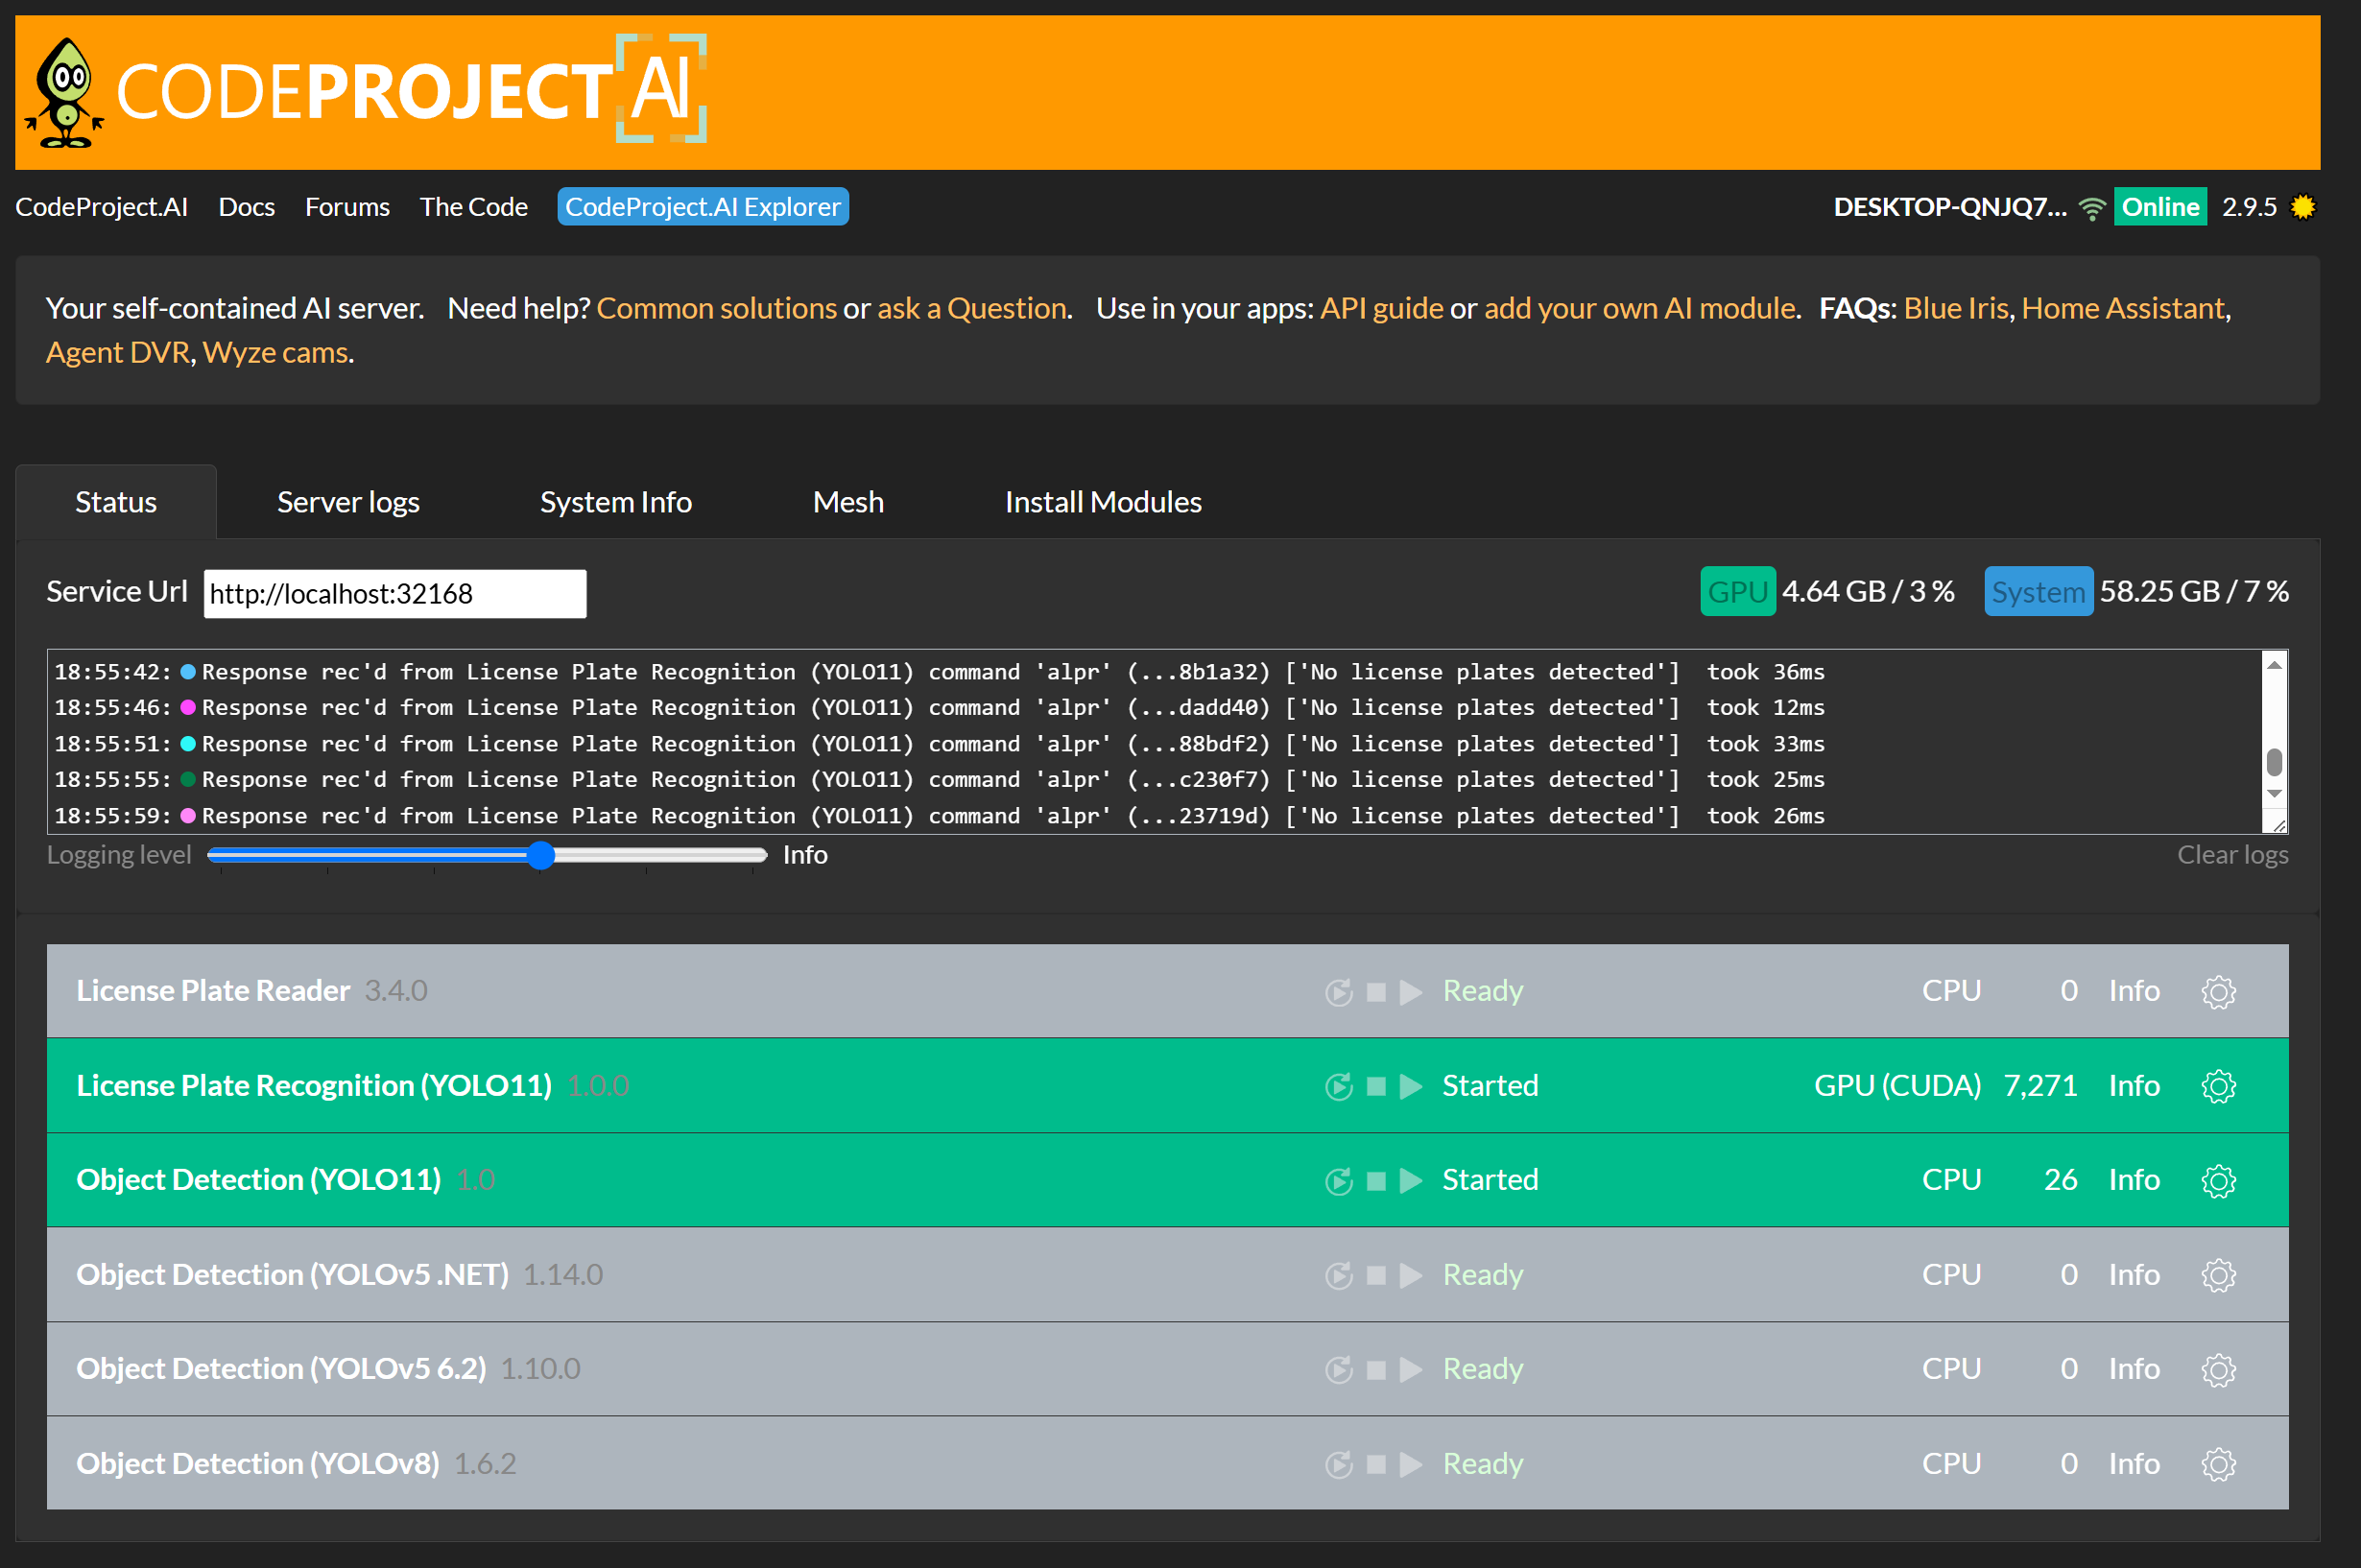Open Info for License Plate Recognition (YOLO11)

coord(2133,1086)
